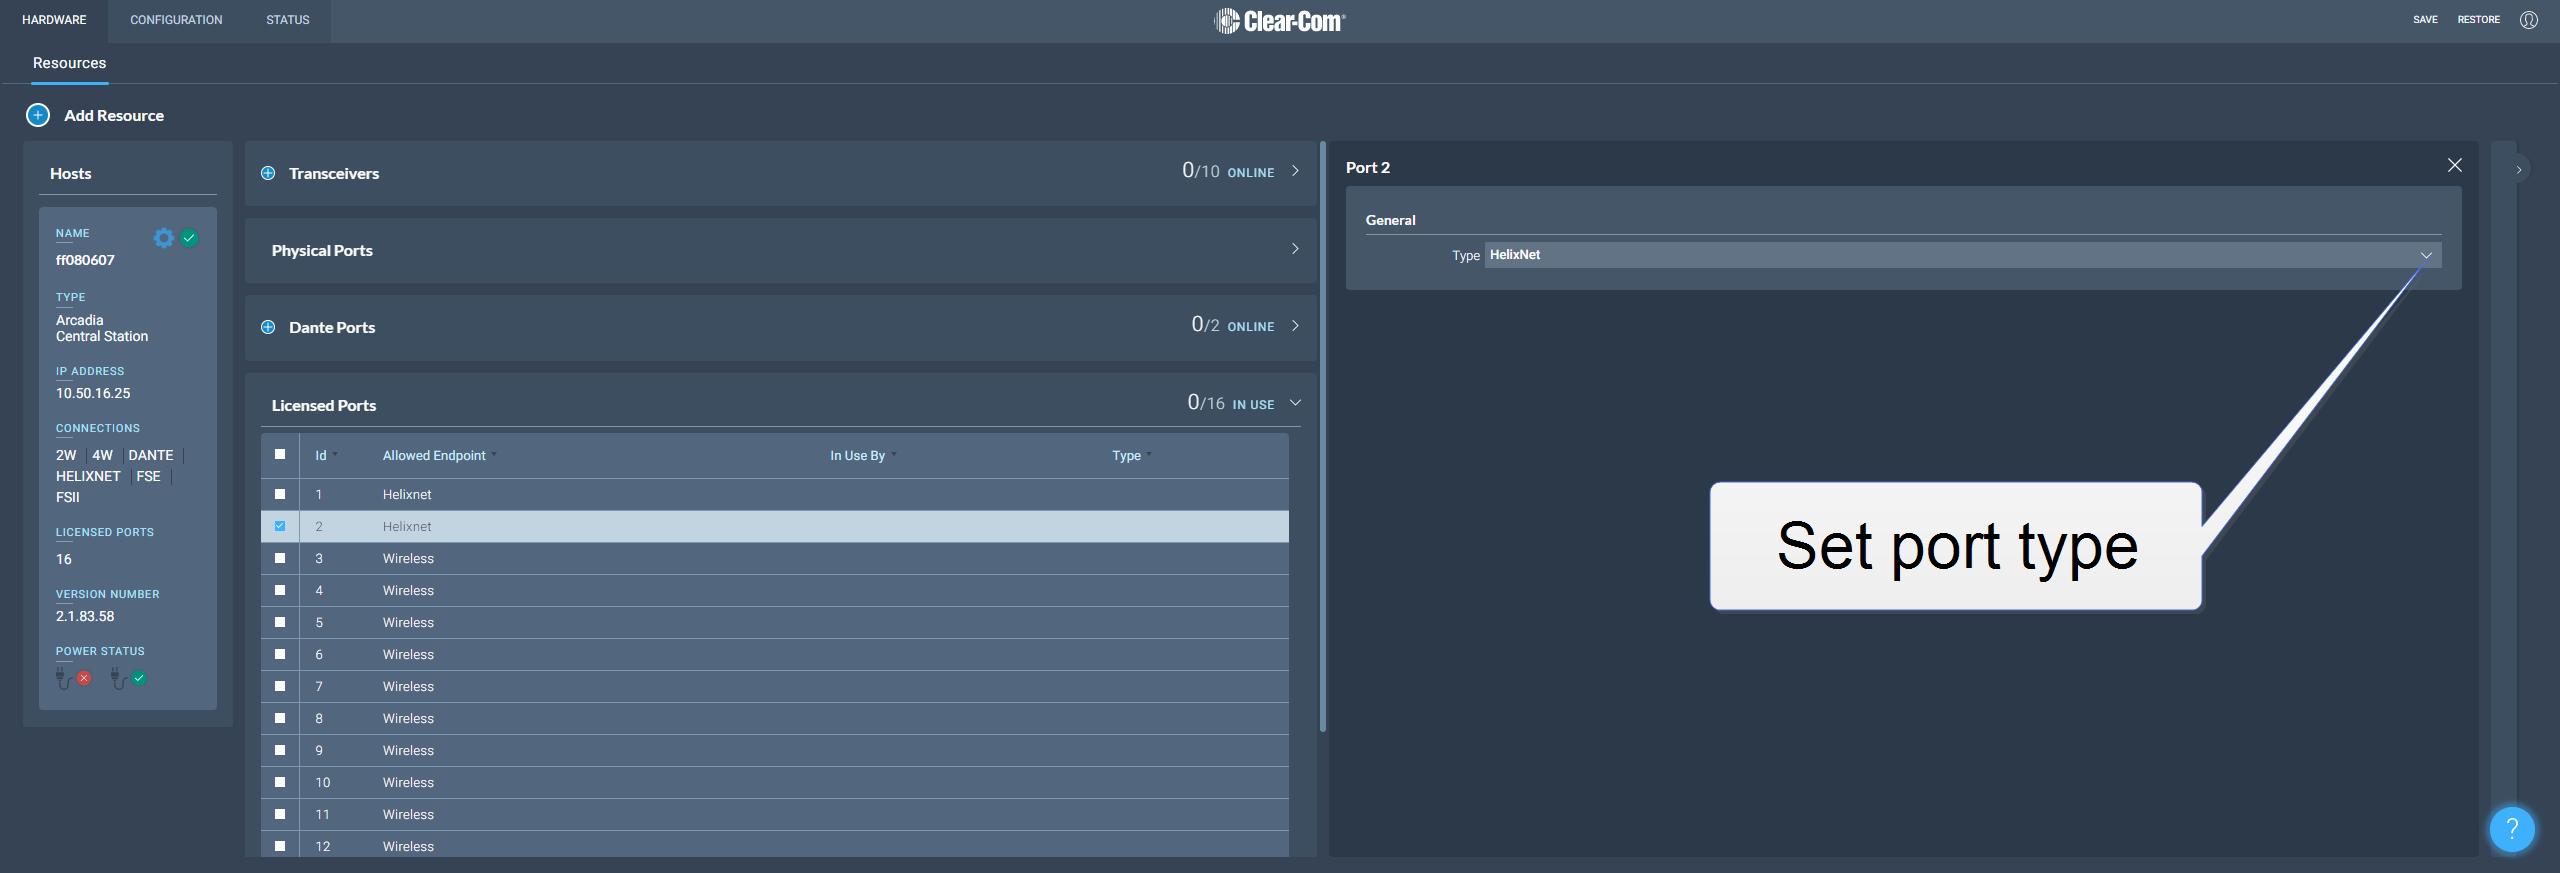The height and width of the screenshot is (873, 2560).
Task: Open the Status menu
Action: click(x=287, y=20)
